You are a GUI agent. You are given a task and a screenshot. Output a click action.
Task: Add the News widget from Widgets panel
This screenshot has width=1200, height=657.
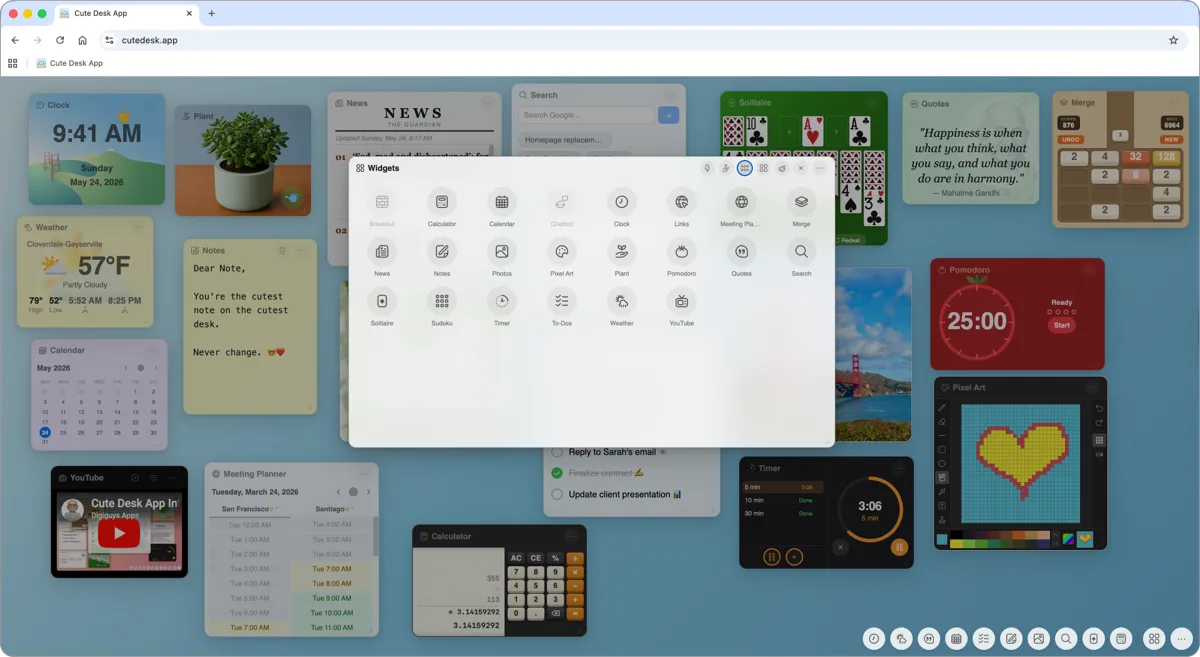381,251
